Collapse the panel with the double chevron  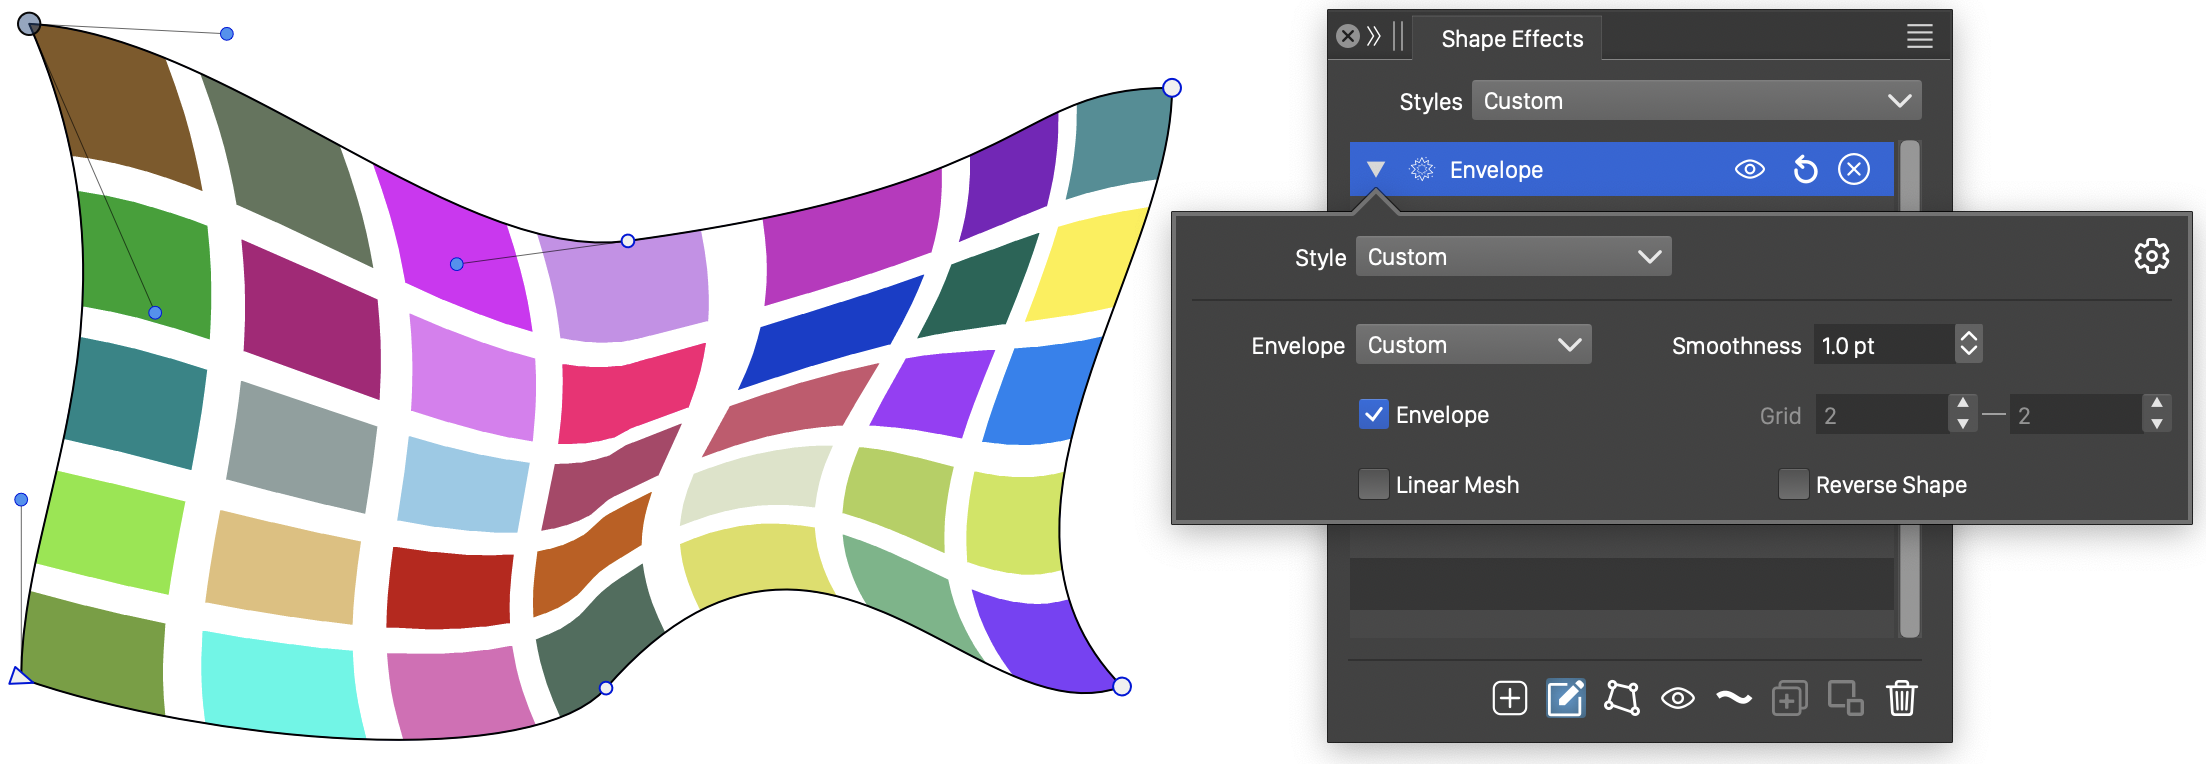click(x=1374, y=37)
